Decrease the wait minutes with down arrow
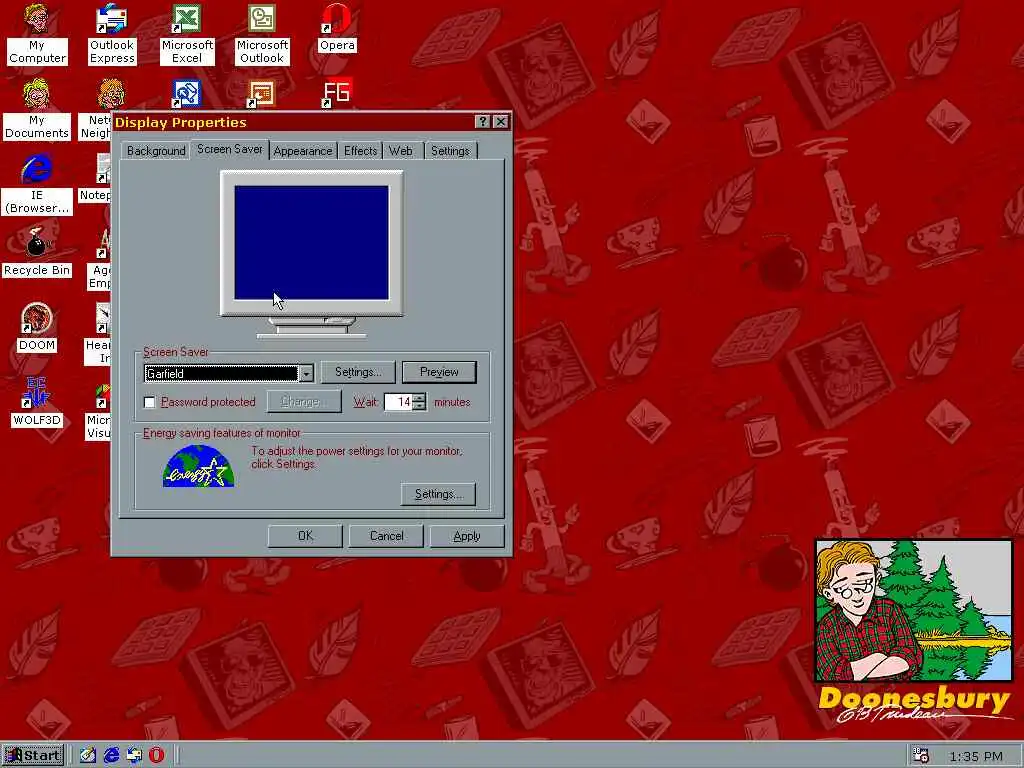Image resolution: width=1024 pixels, height=768 pixels. tap(419, 406)
